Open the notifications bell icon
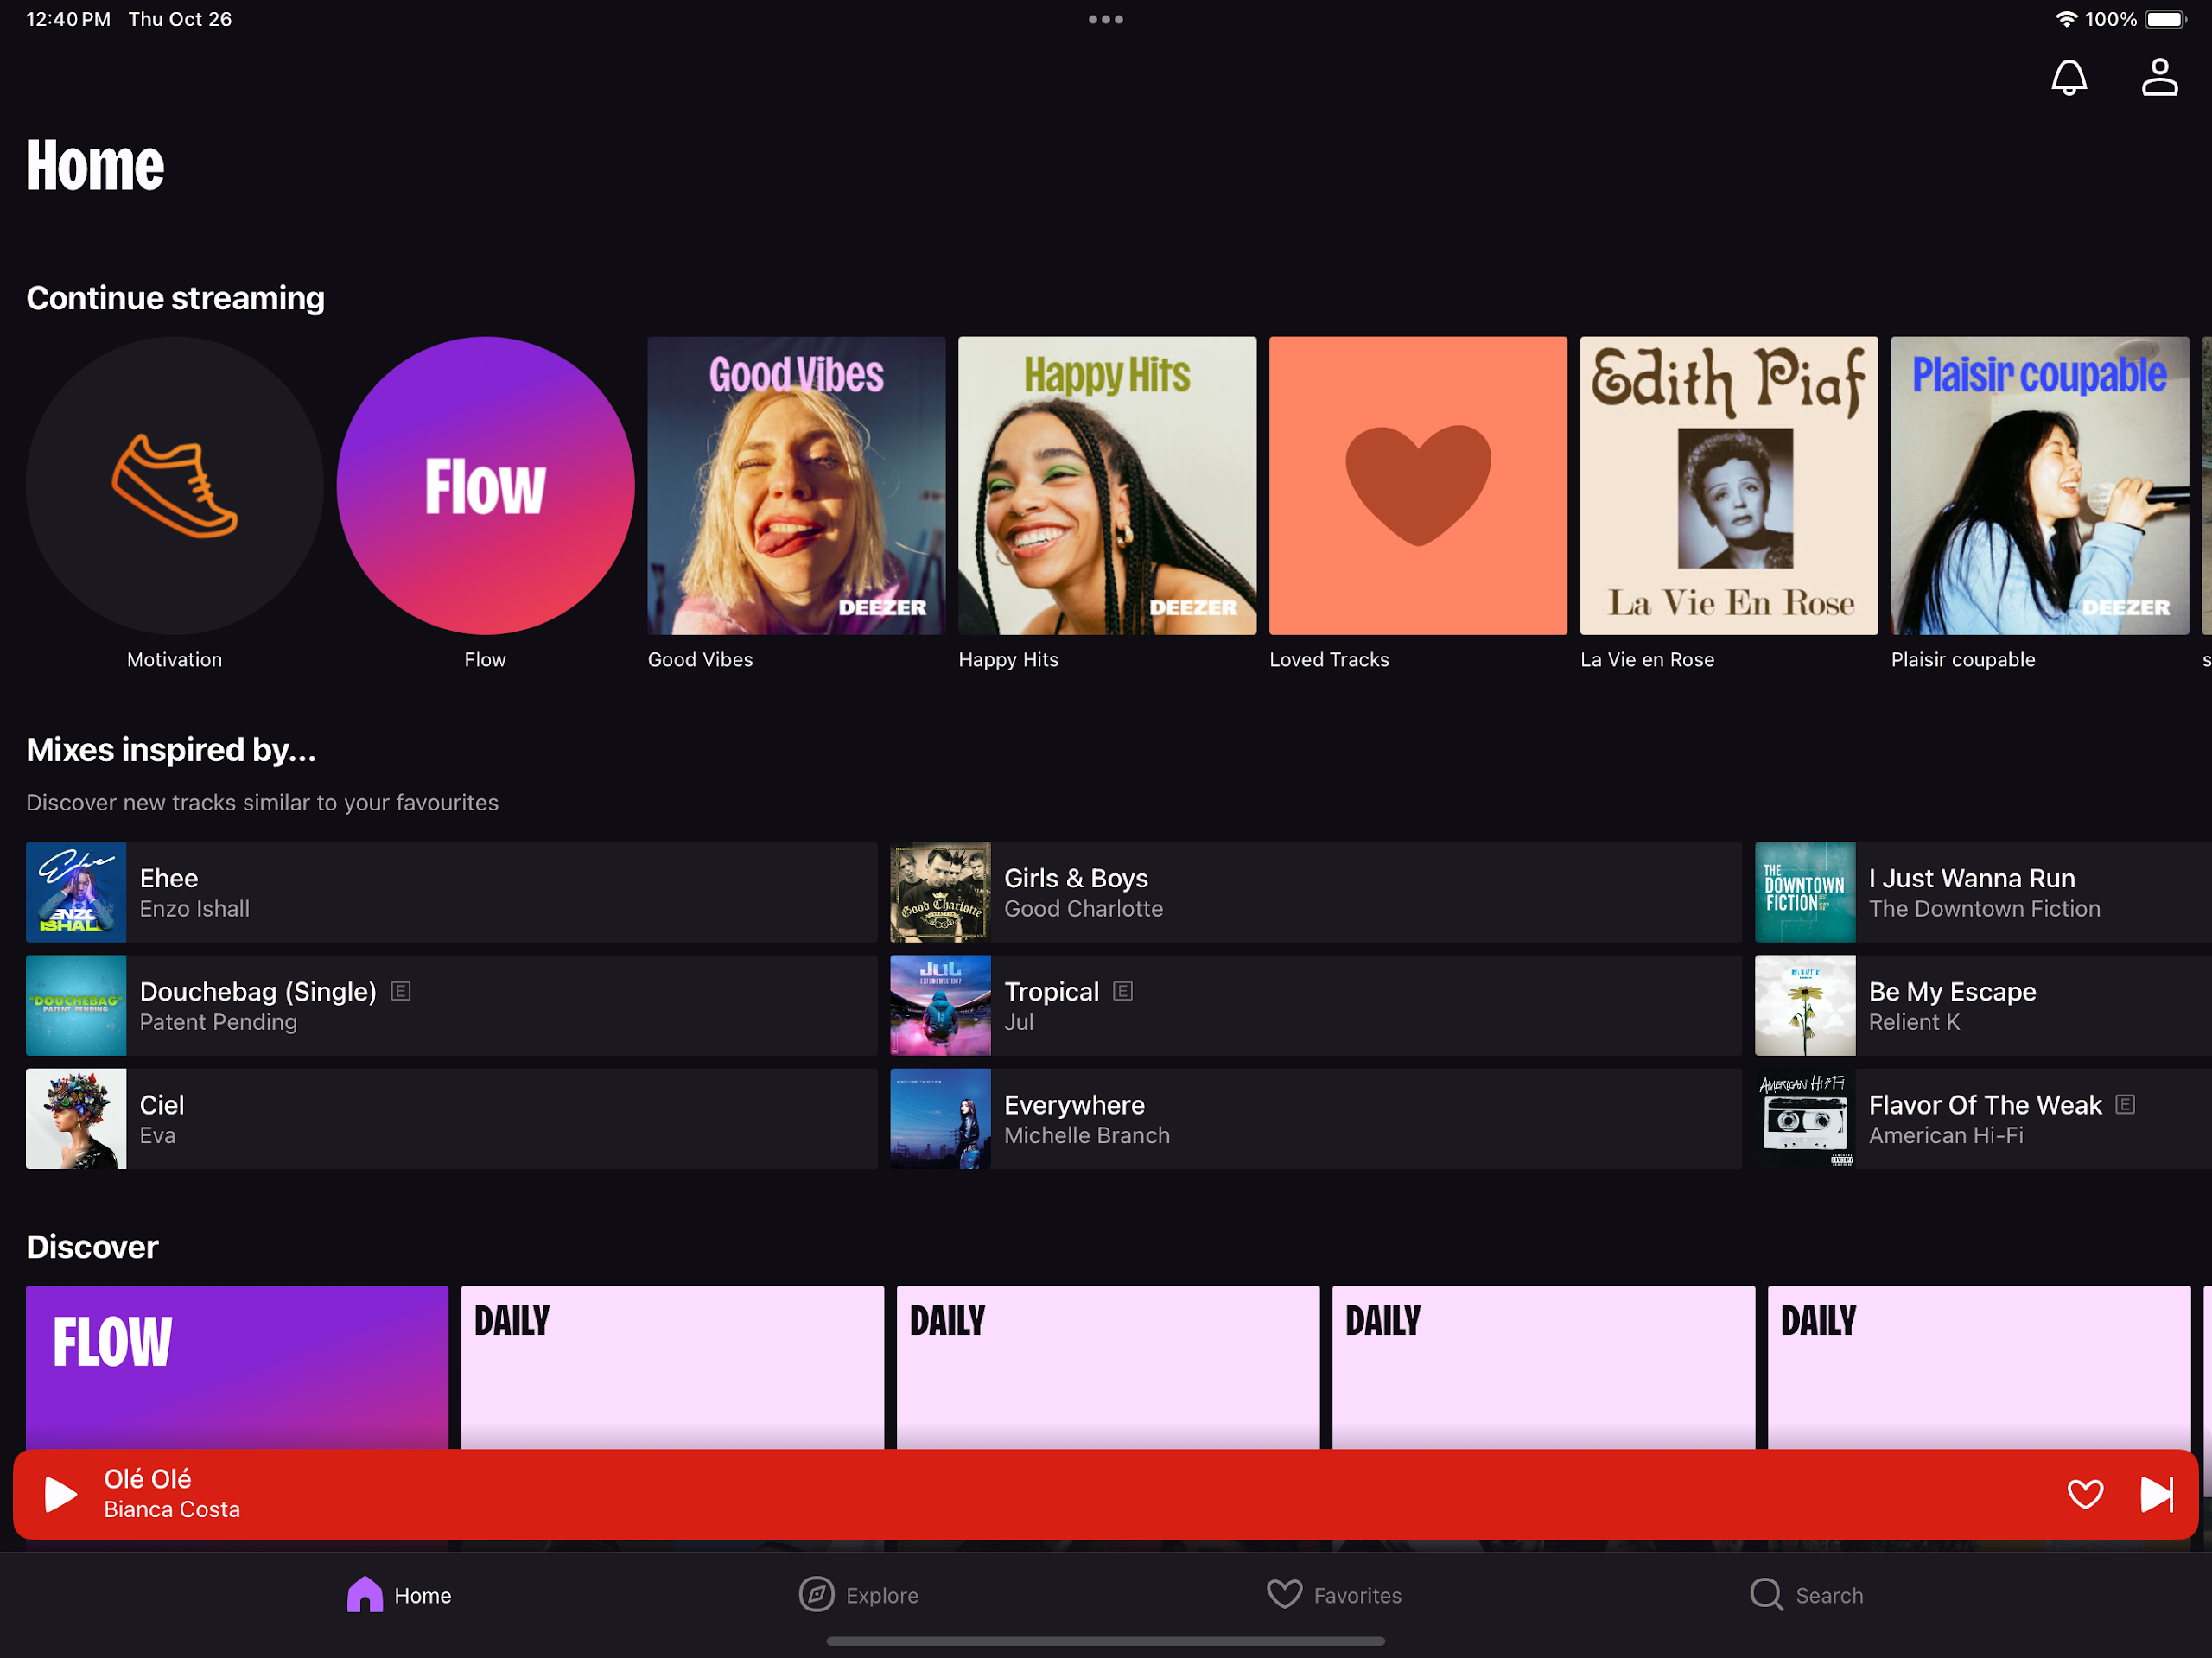The width and height of the screenshot is (2212, 1658). (x=2068, y=77)
